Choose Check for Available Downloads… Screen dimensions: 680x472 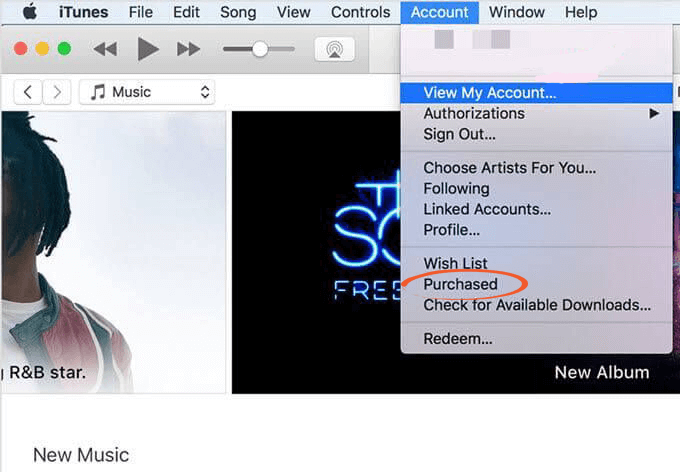[536, 305]
